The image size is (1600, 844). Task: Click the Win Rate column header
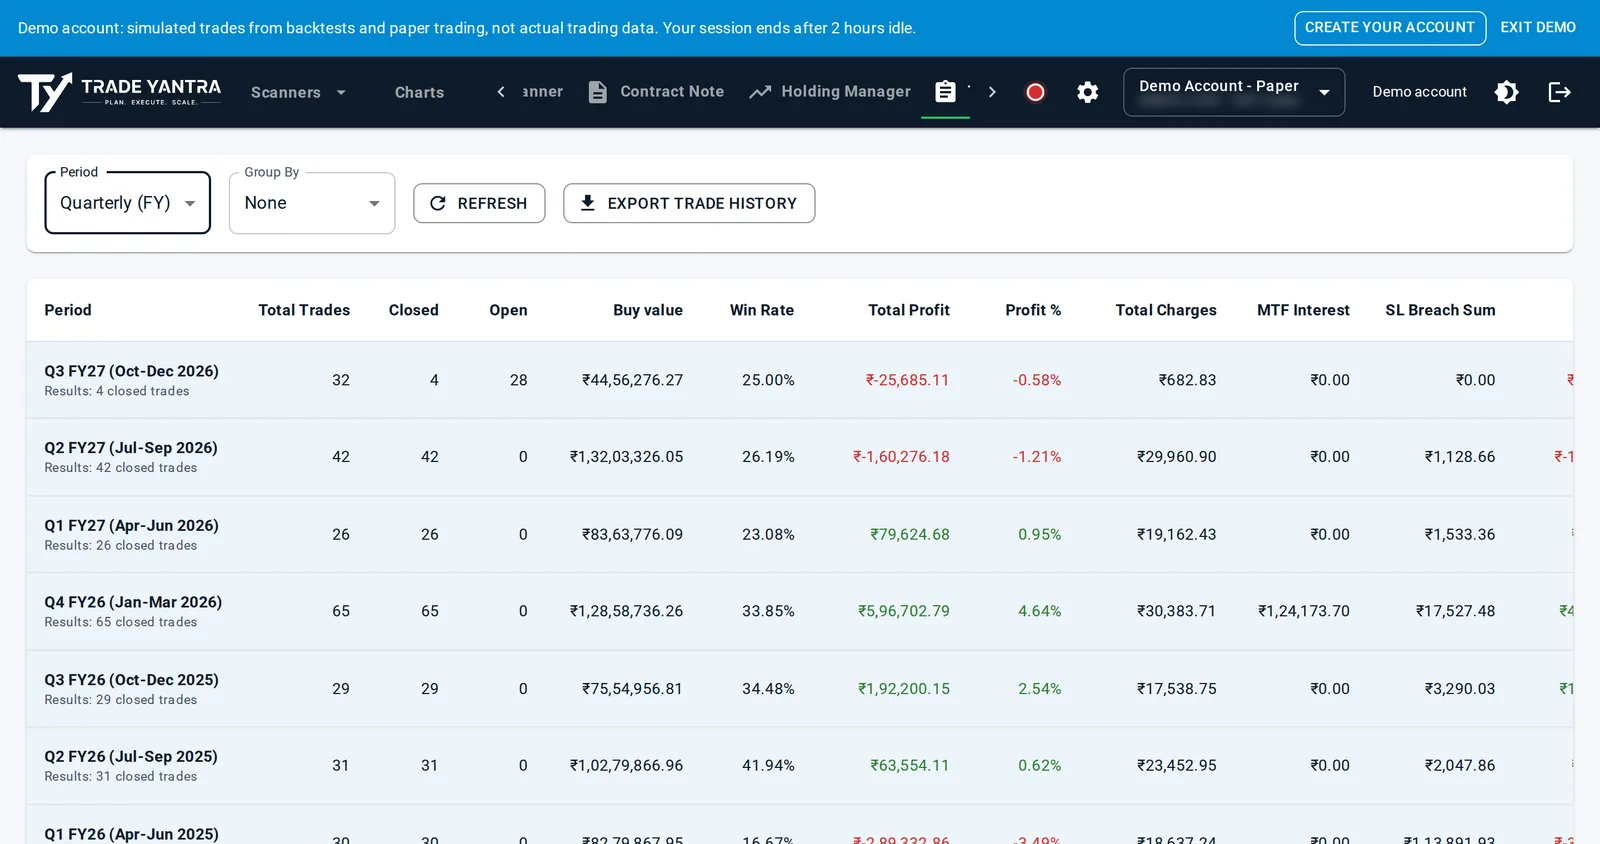(762, 310)
